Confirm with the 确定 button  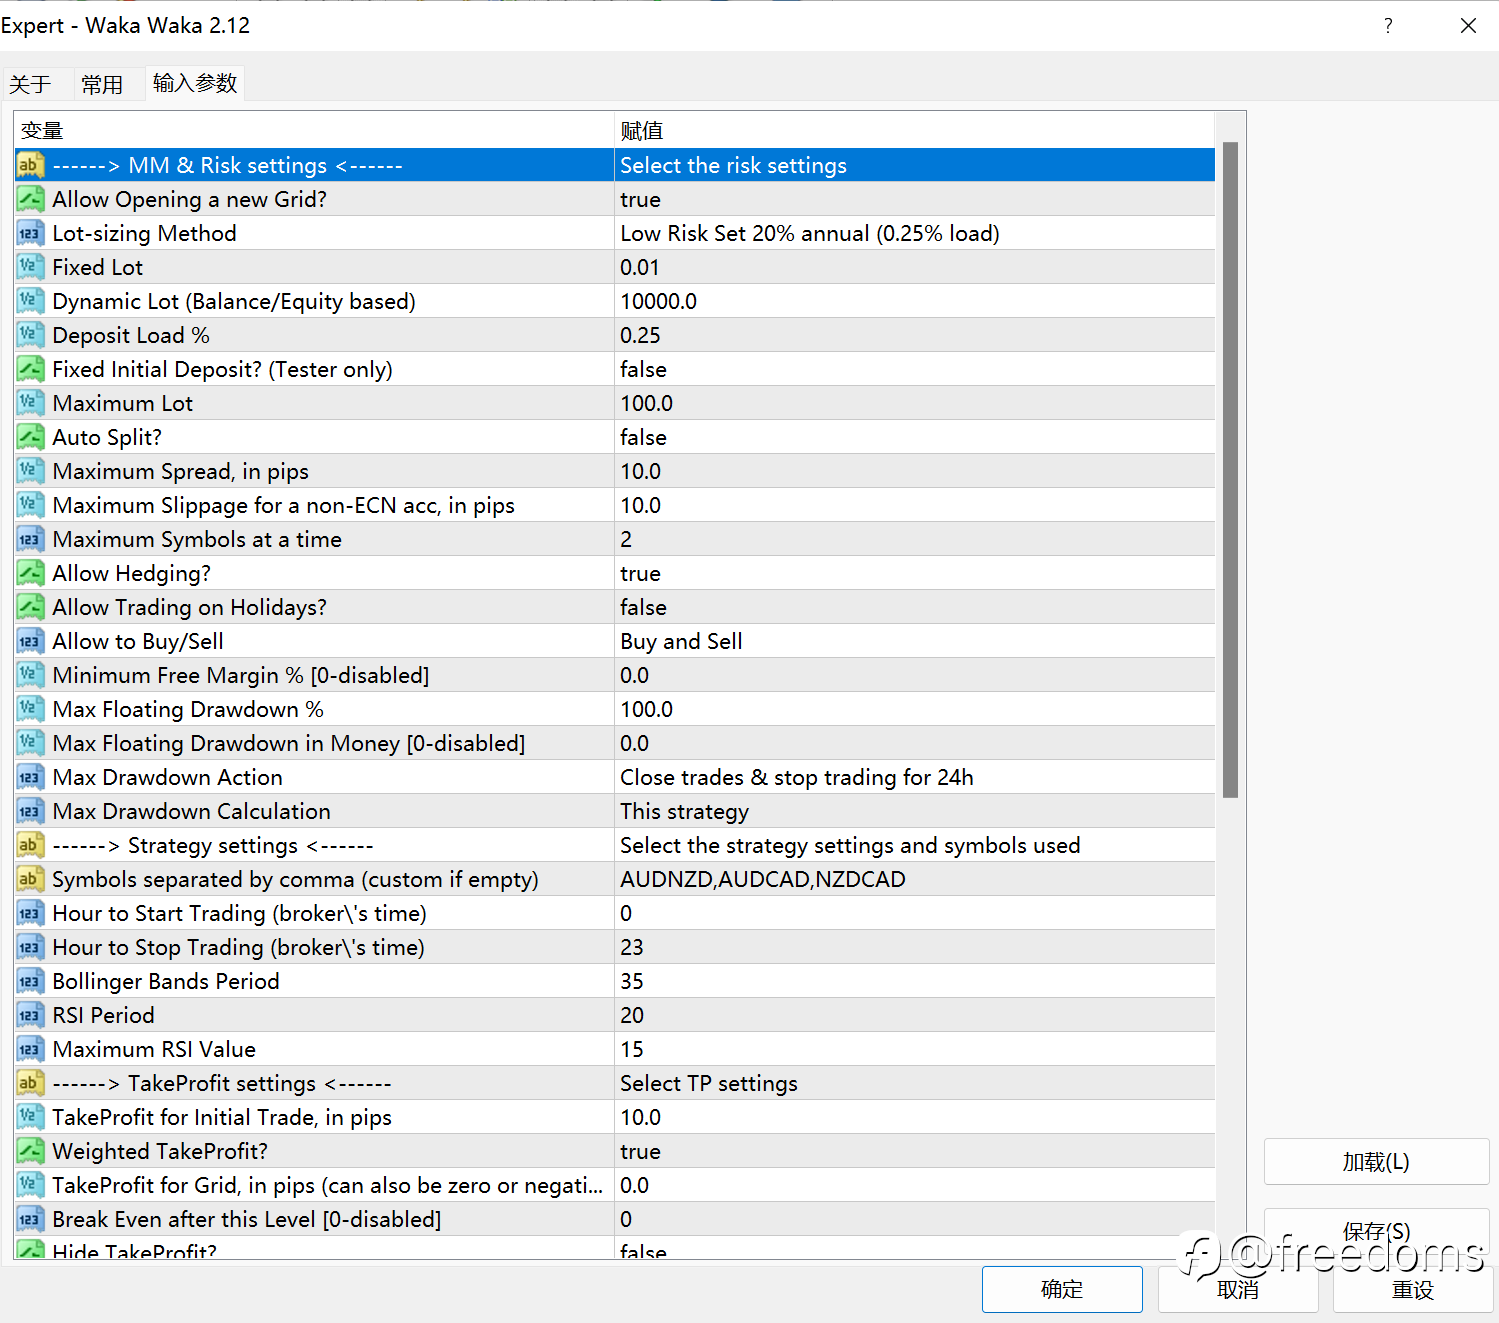[1062, 1289]
